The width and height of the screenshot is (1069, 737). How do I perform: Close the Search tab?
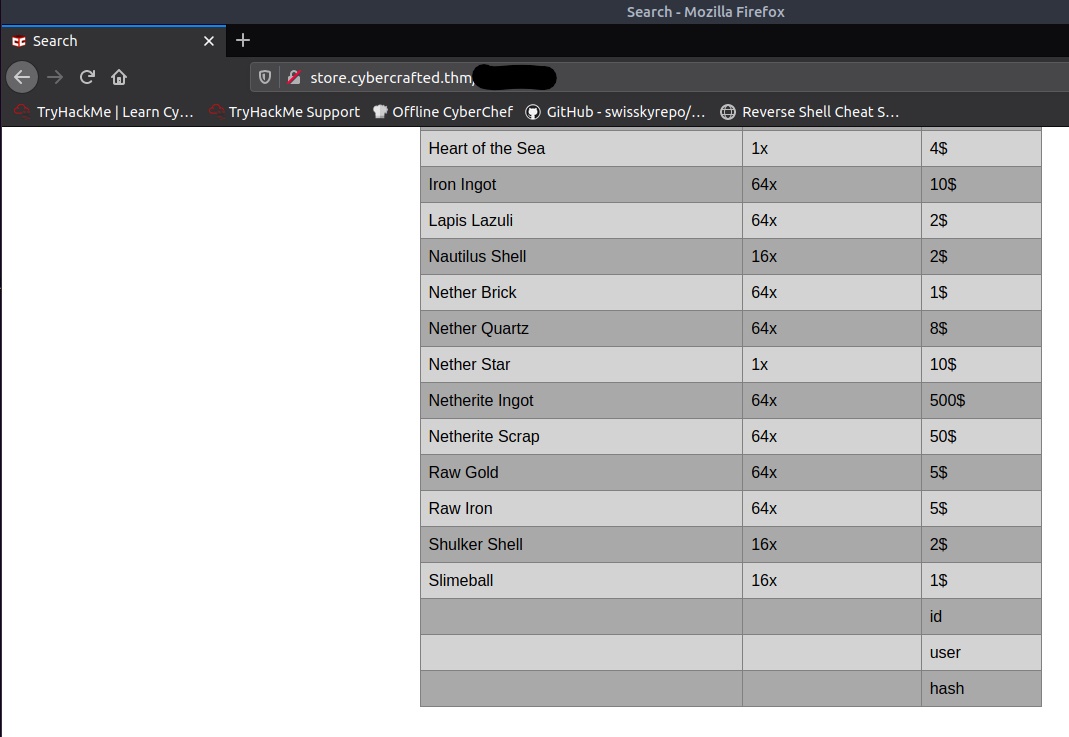point(208,41)
